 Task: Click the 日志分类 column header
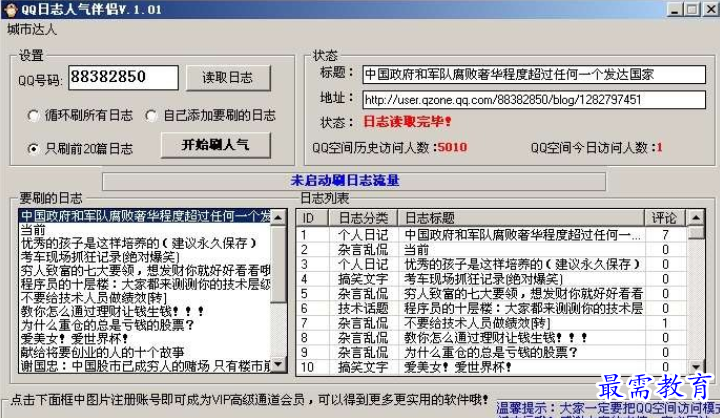tap(363, 218)
